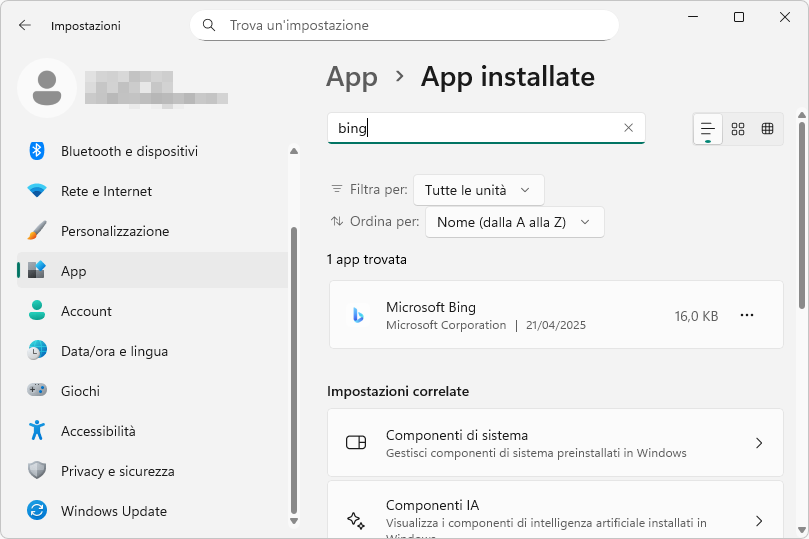Open Windows Update section
809x539 pixels.
click(153, 511)
